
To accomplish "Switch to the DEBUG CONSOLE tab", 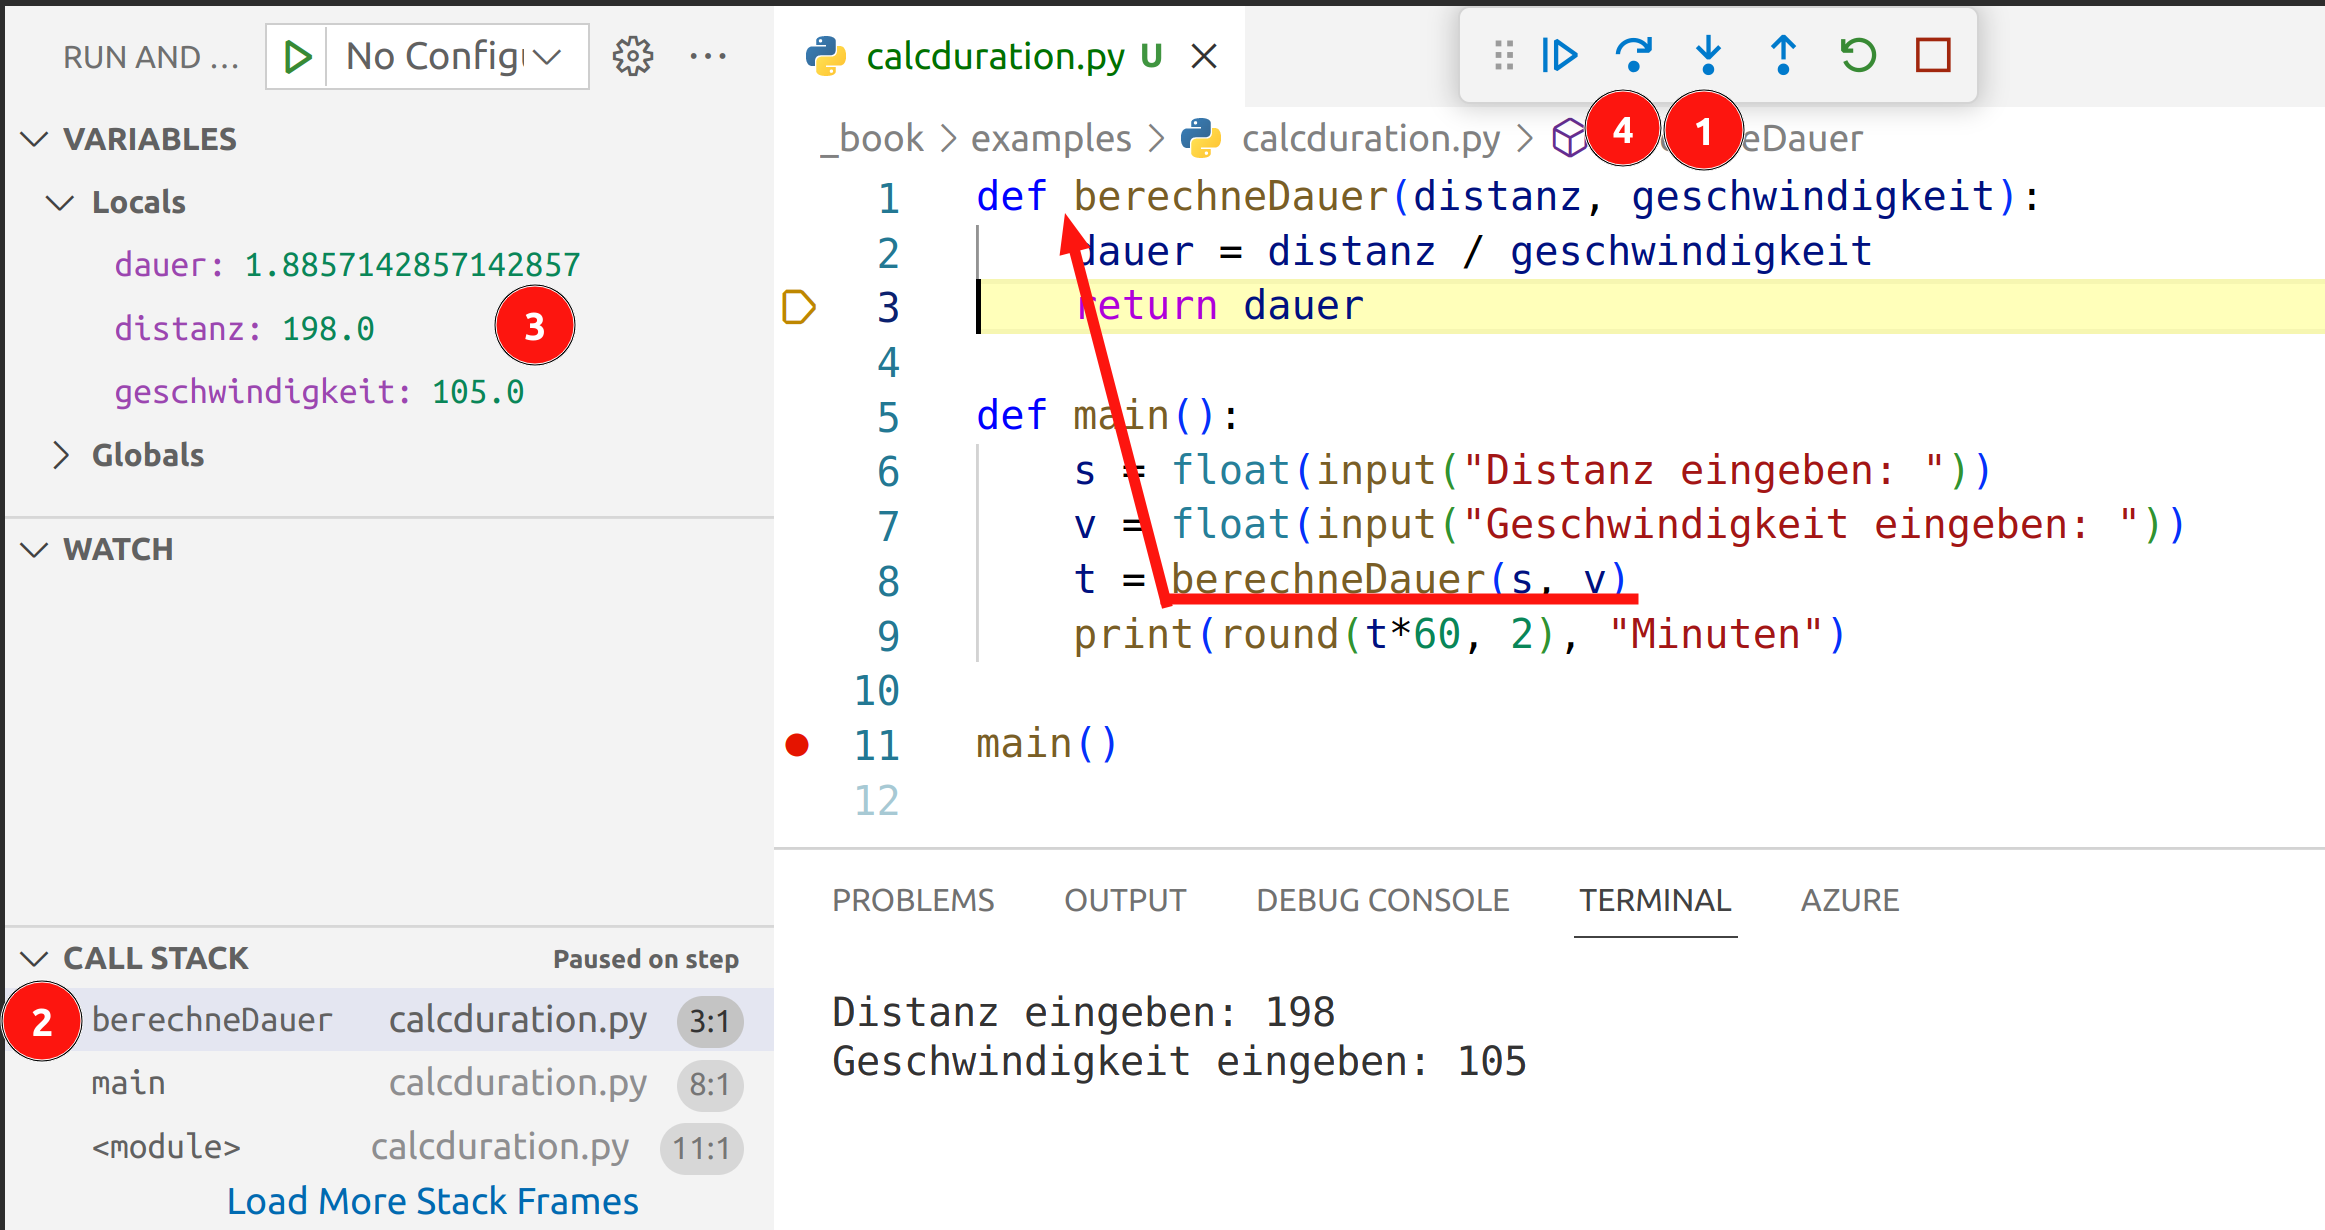I will tap(1382, 900).
